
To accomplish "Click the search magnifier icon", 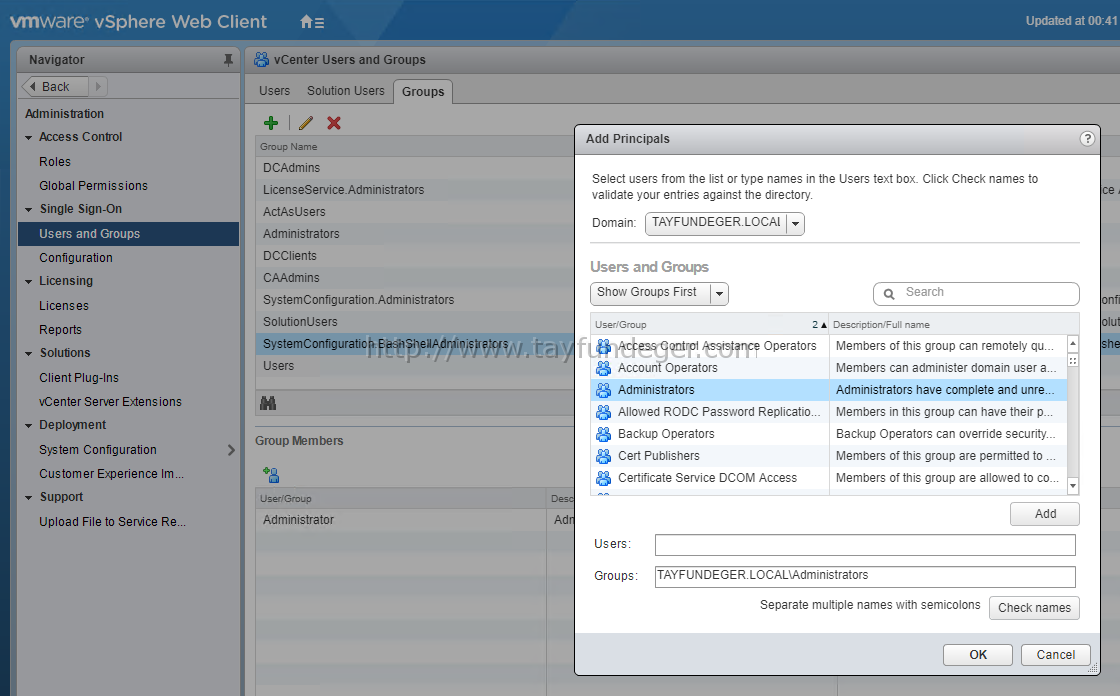I will point(889,294).
